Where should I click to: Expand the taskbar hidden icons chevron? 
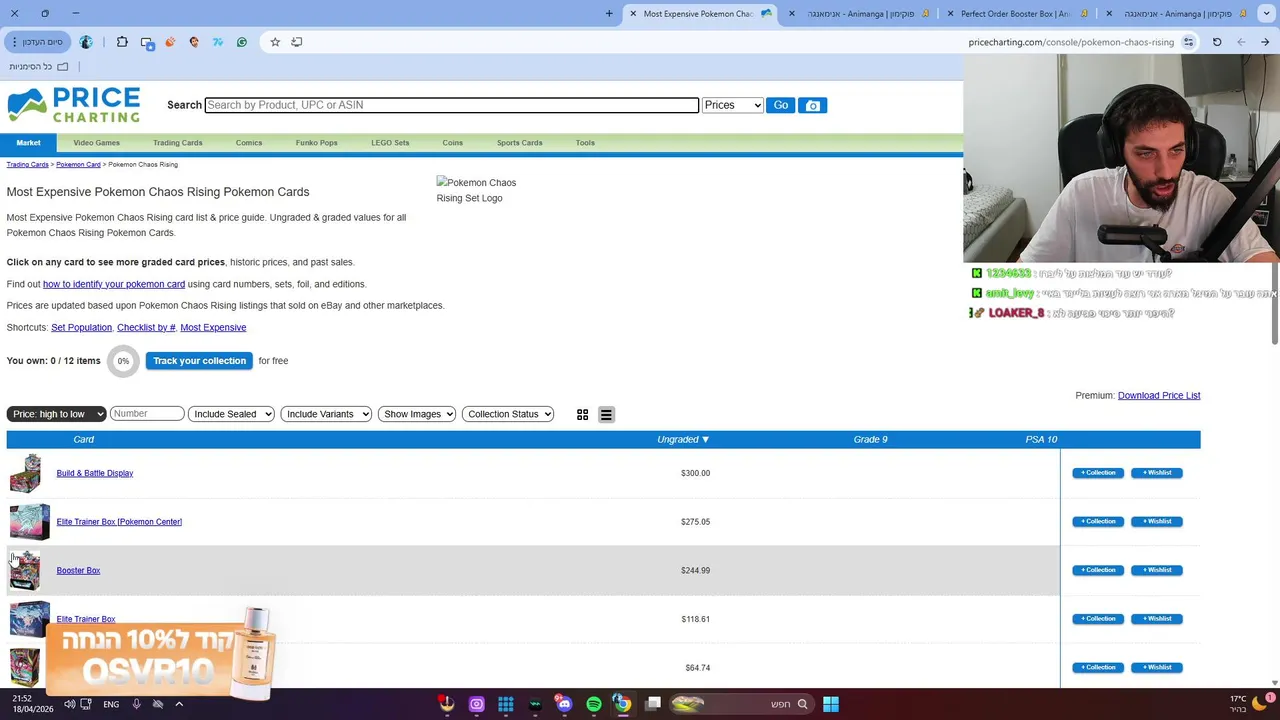coord(179,704)
